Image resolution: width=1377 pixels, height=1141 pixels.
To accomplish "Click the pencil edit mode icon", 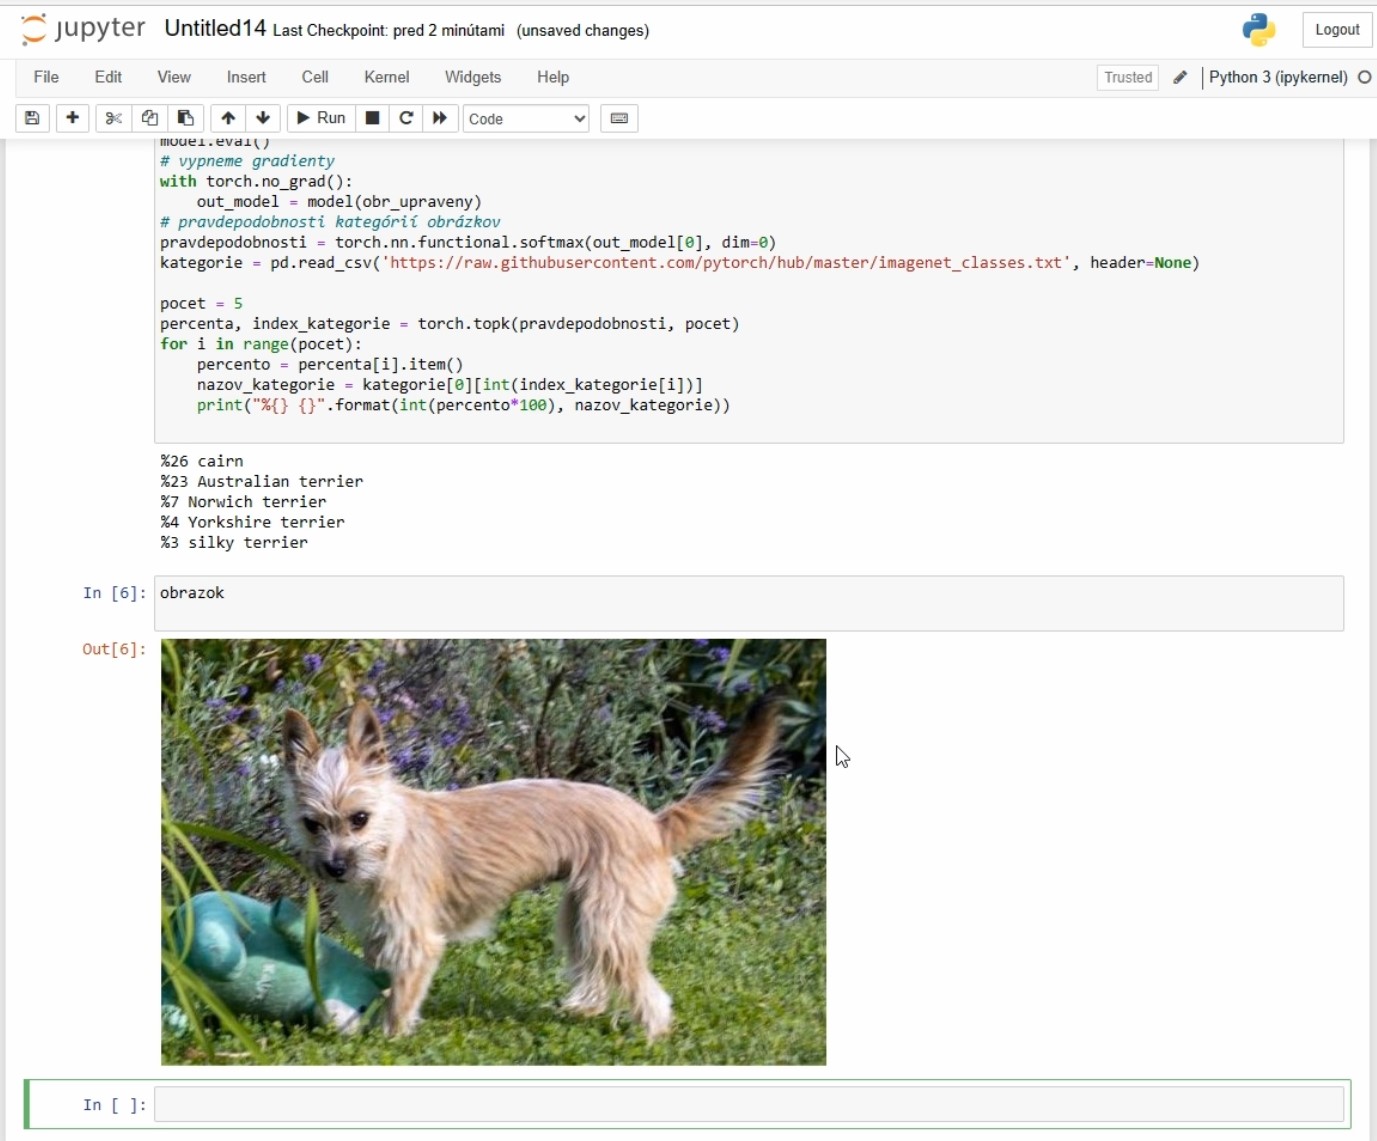I will (x=1180, y=77).
